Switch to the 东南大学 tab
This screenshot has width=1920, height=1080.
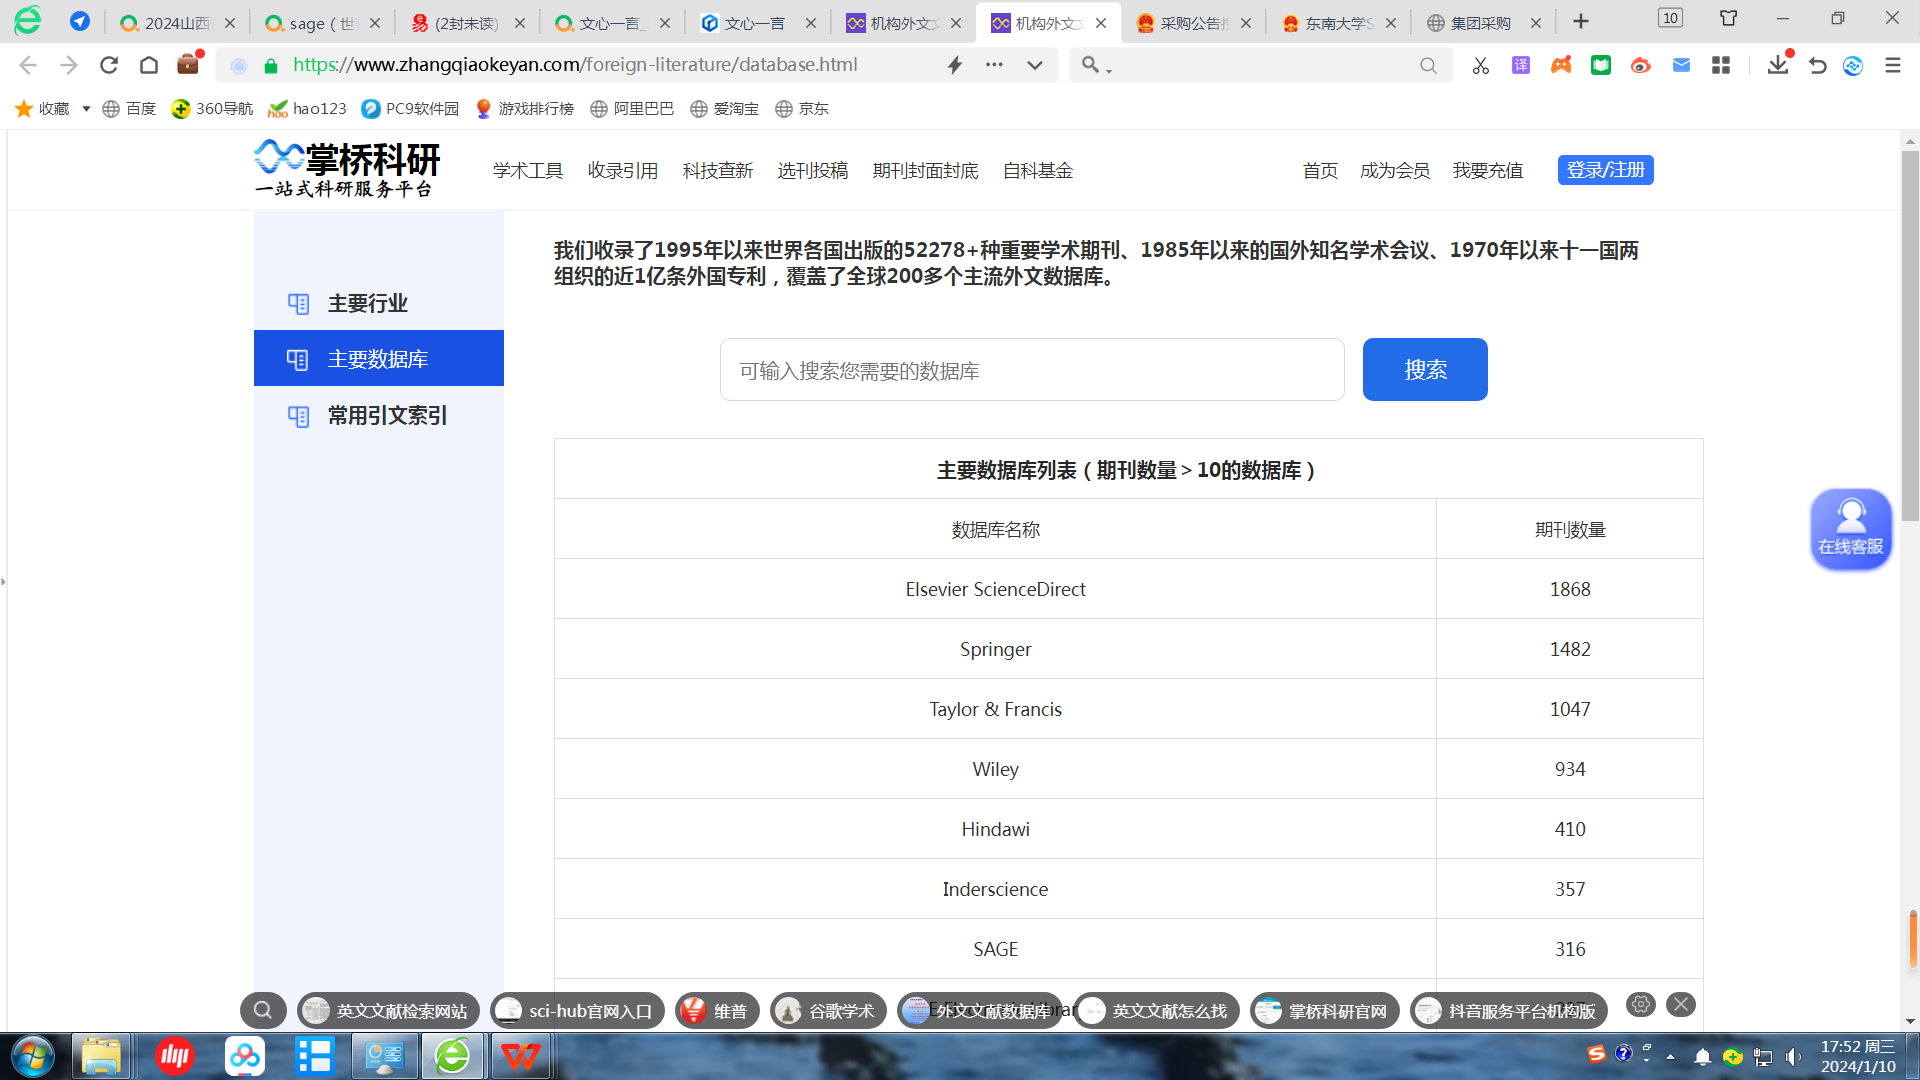click(1338, 22)
